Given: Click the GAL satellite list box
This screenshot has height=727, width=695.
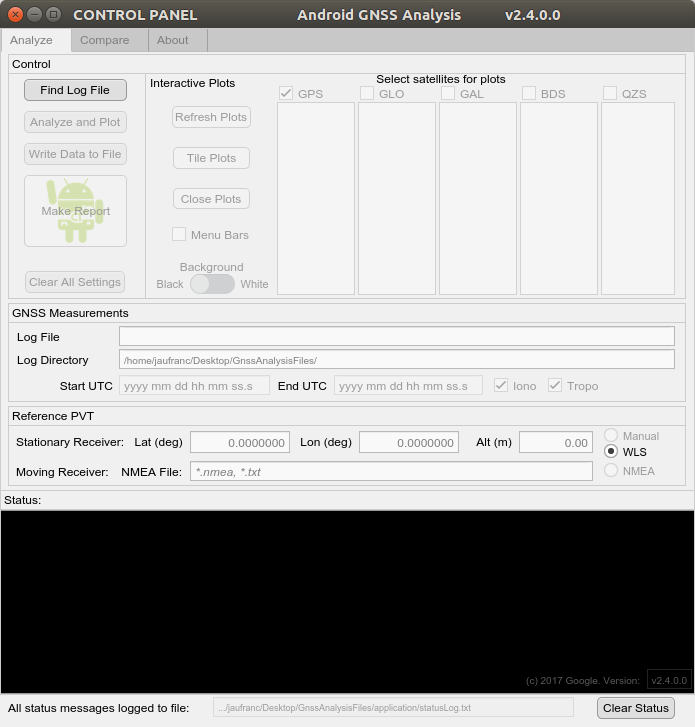Looking at the screenshot, I should (x=478, y=198).
